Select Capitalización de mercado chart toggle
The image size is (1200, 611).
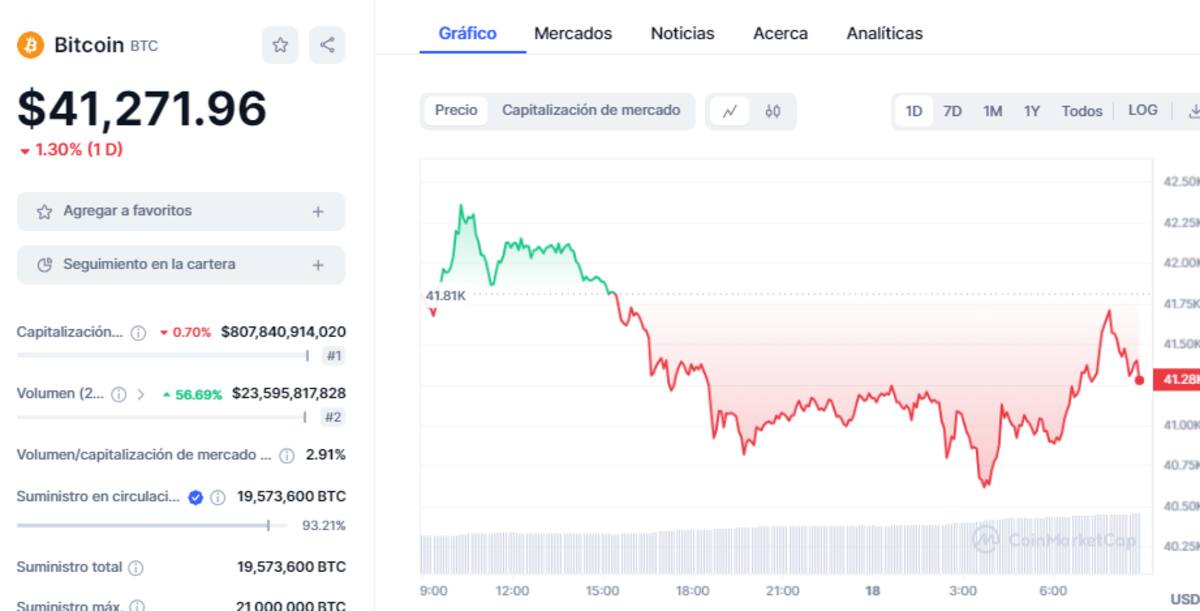[x=591, y=110]
